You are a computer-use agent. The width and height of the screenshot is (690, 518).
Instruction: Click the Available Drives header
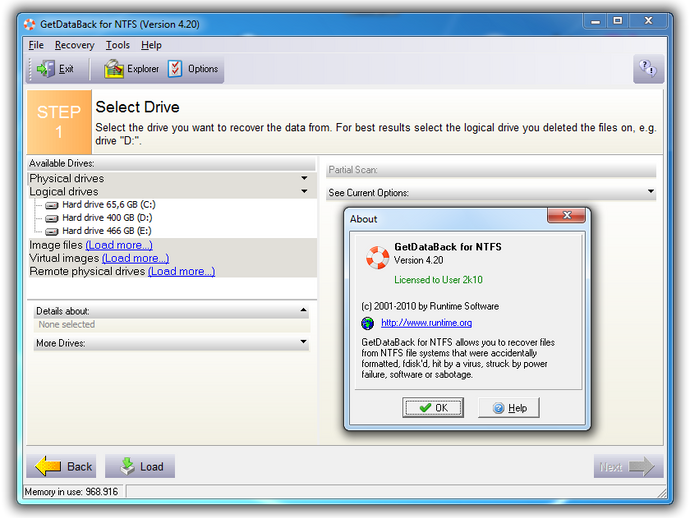171,163
